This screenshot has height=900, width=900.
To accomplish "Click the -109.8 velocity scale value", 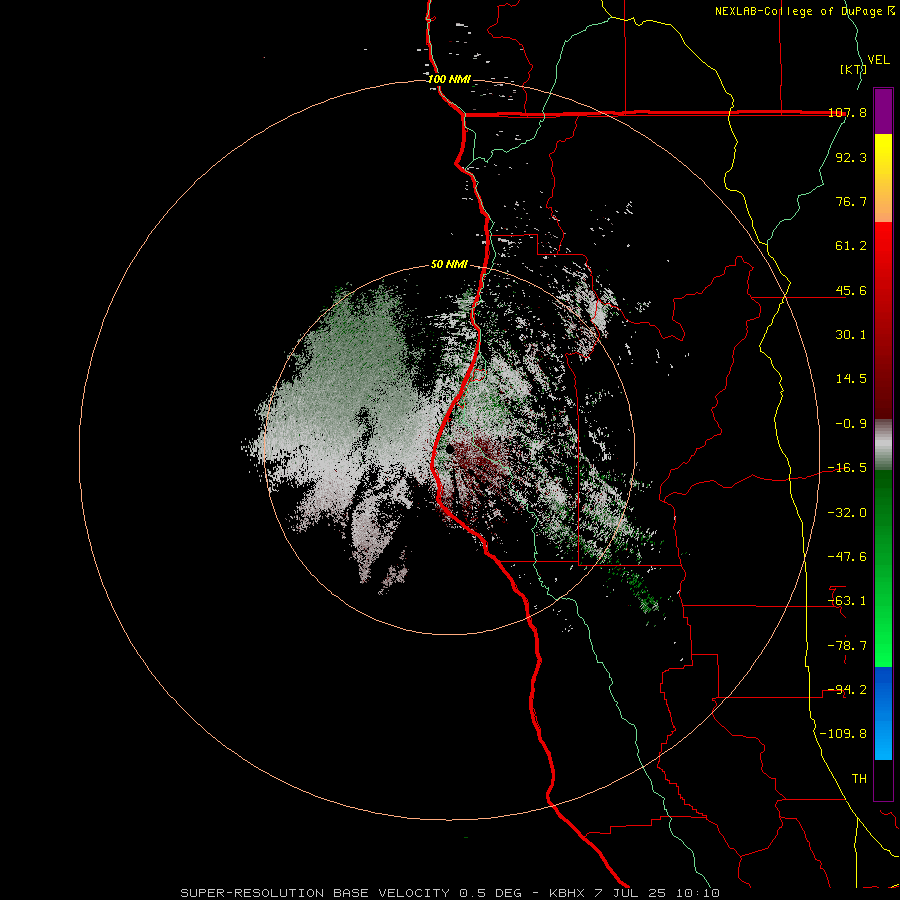I will coord(844,734).
